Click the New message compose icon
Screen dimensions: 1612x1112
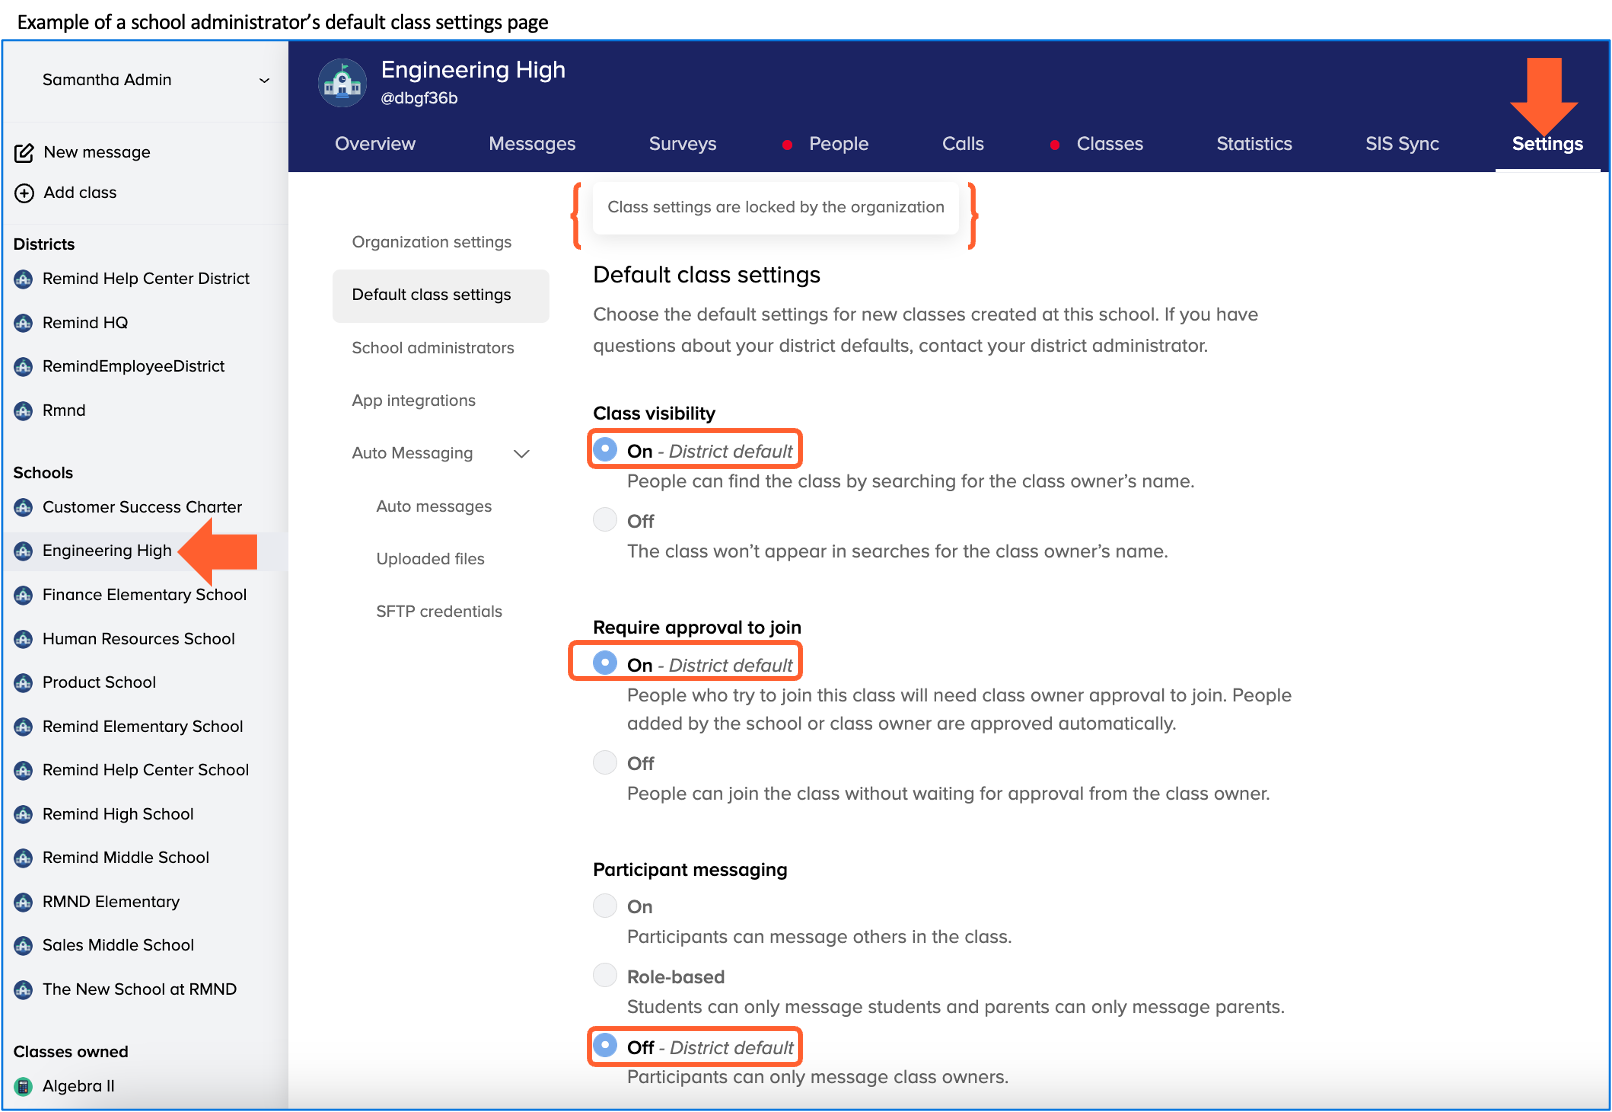24,153
